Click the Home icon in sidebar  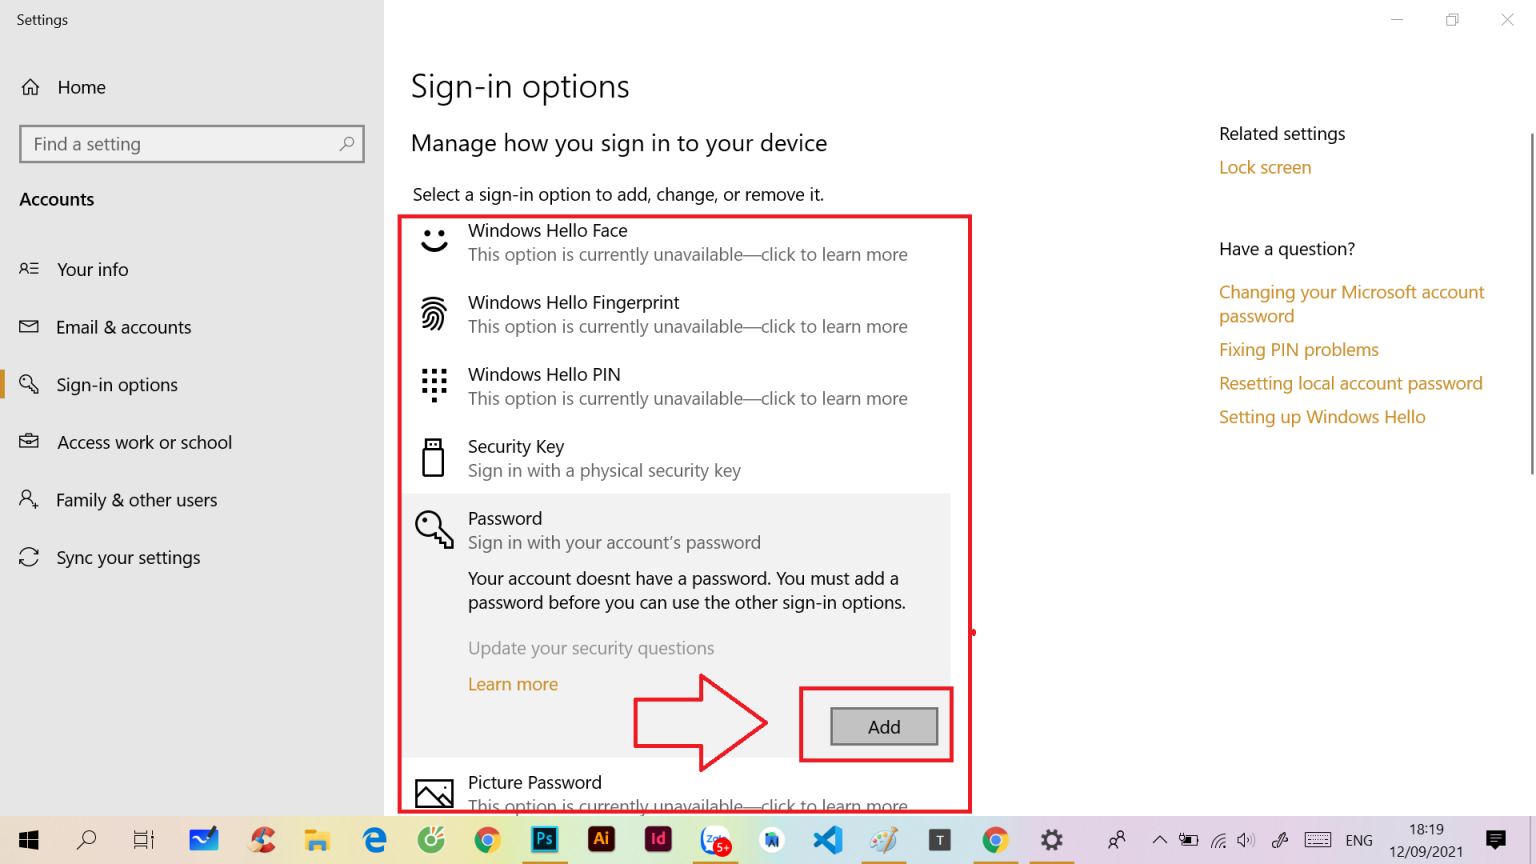pyautogui.click(x=31, y=87)
